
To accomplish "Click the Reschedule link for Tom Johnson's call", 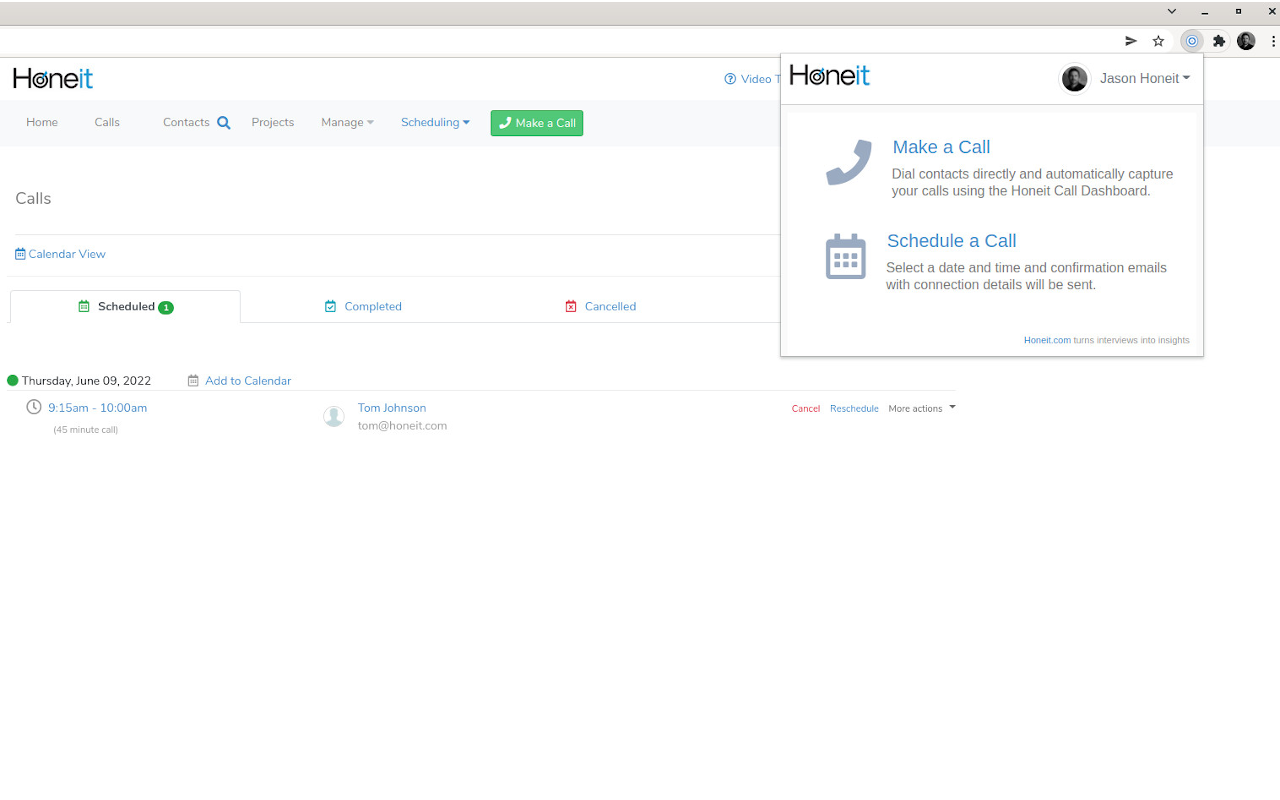I will (854, 408).
